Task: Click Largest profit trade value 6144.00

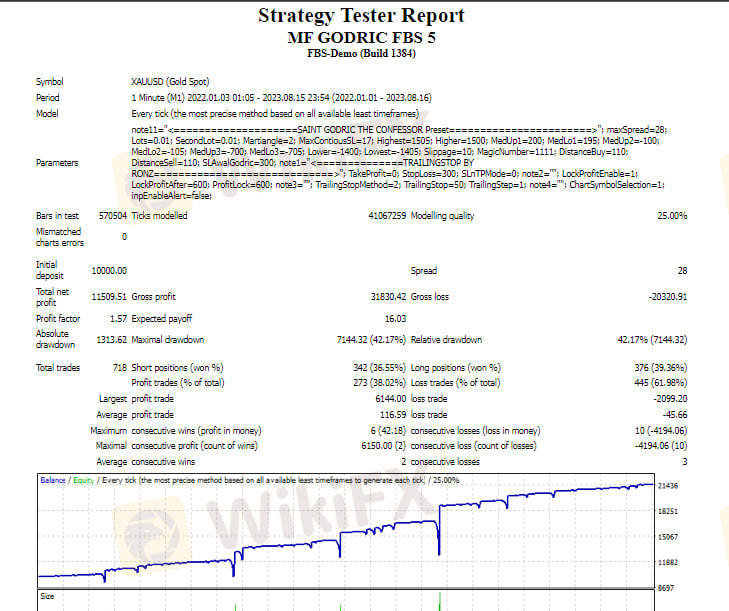Action: [x=391, y=398]
